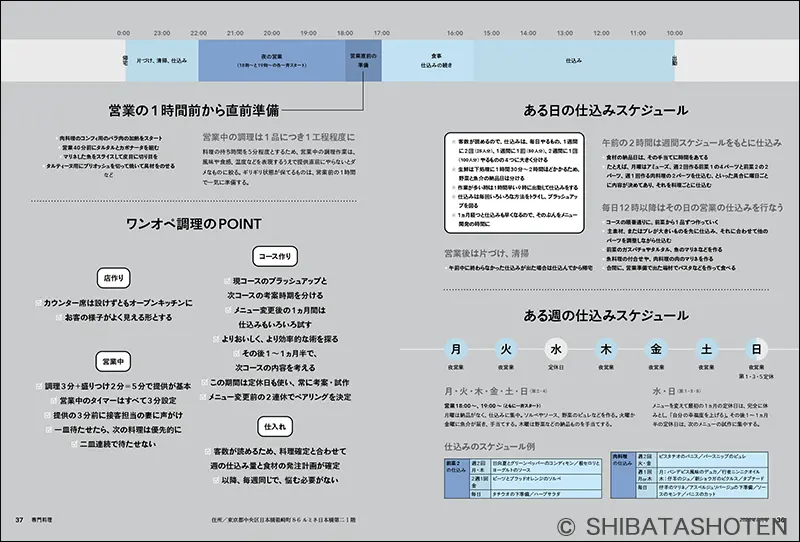Click the 19:00 time label
The height and width of the screenshot is (542, 800).
point(308,33)
